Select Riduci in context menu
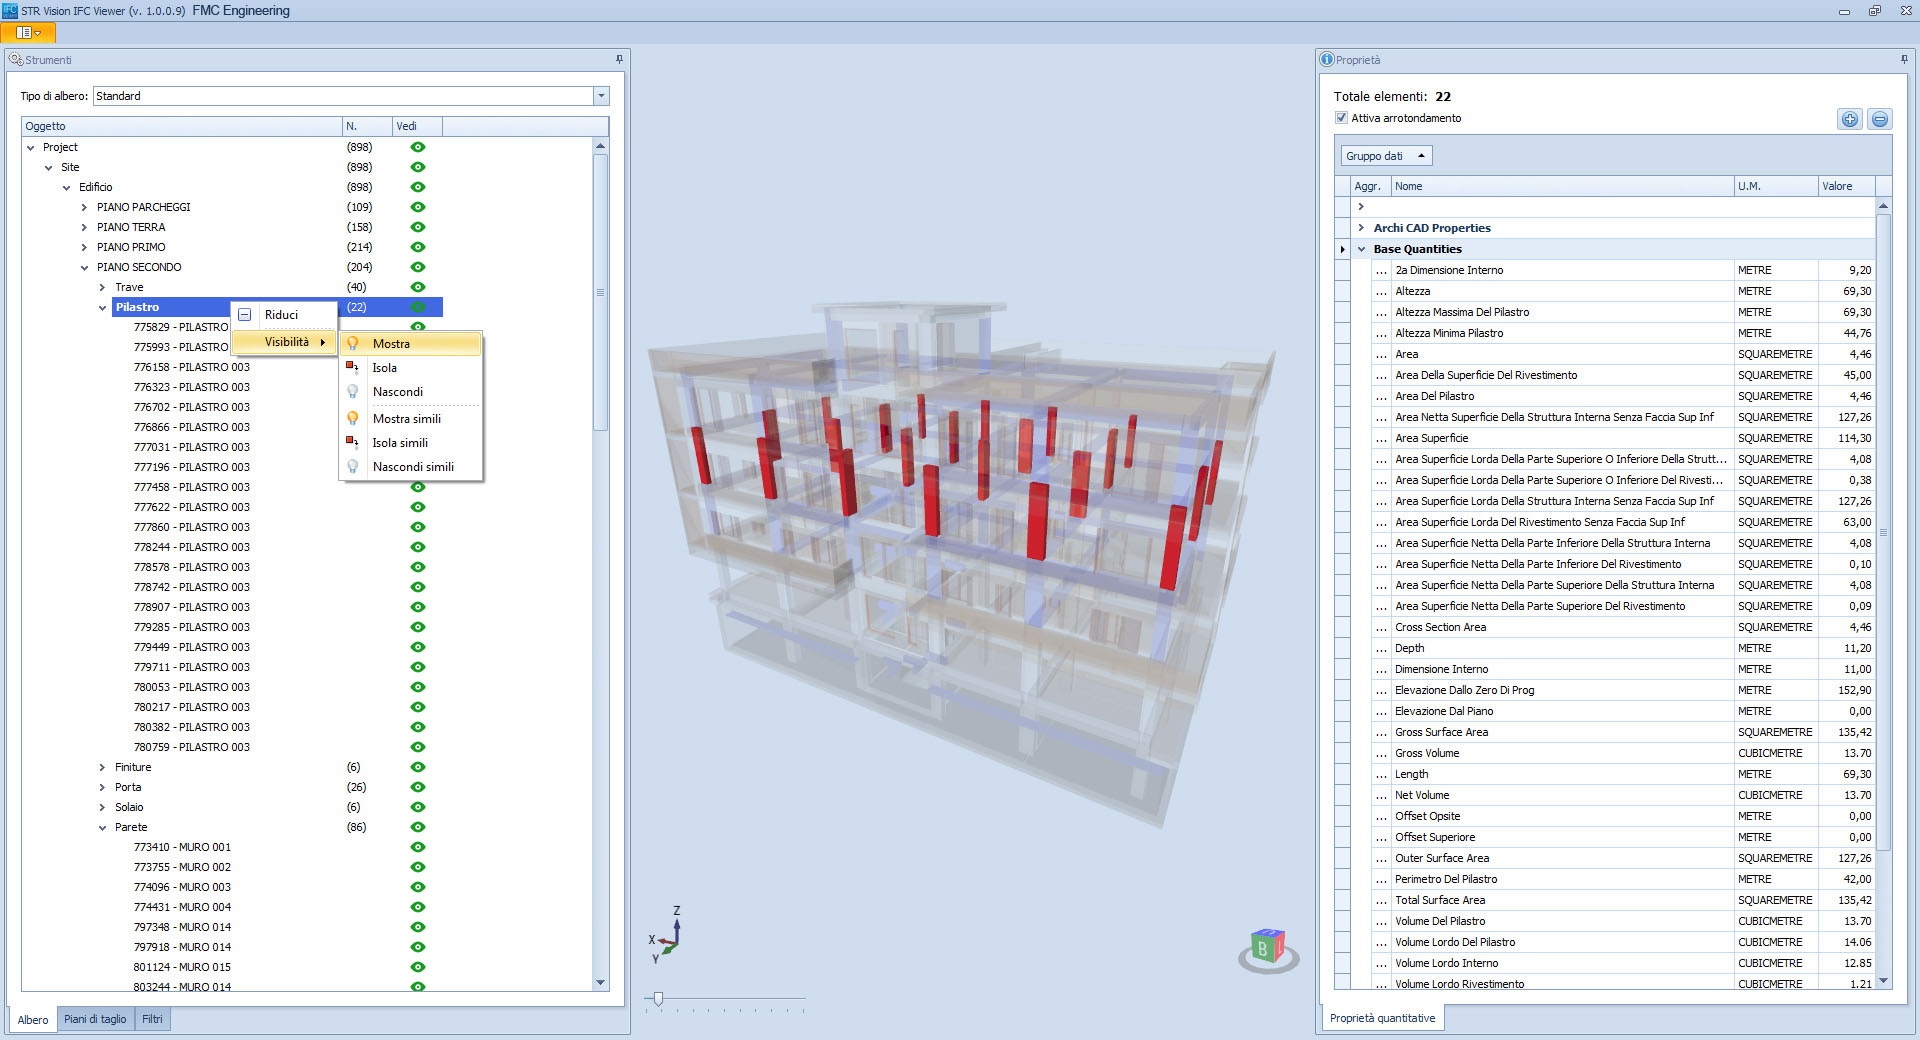Image resolution: width=1920 pixels, height=1040 pixels. (285, 315)
